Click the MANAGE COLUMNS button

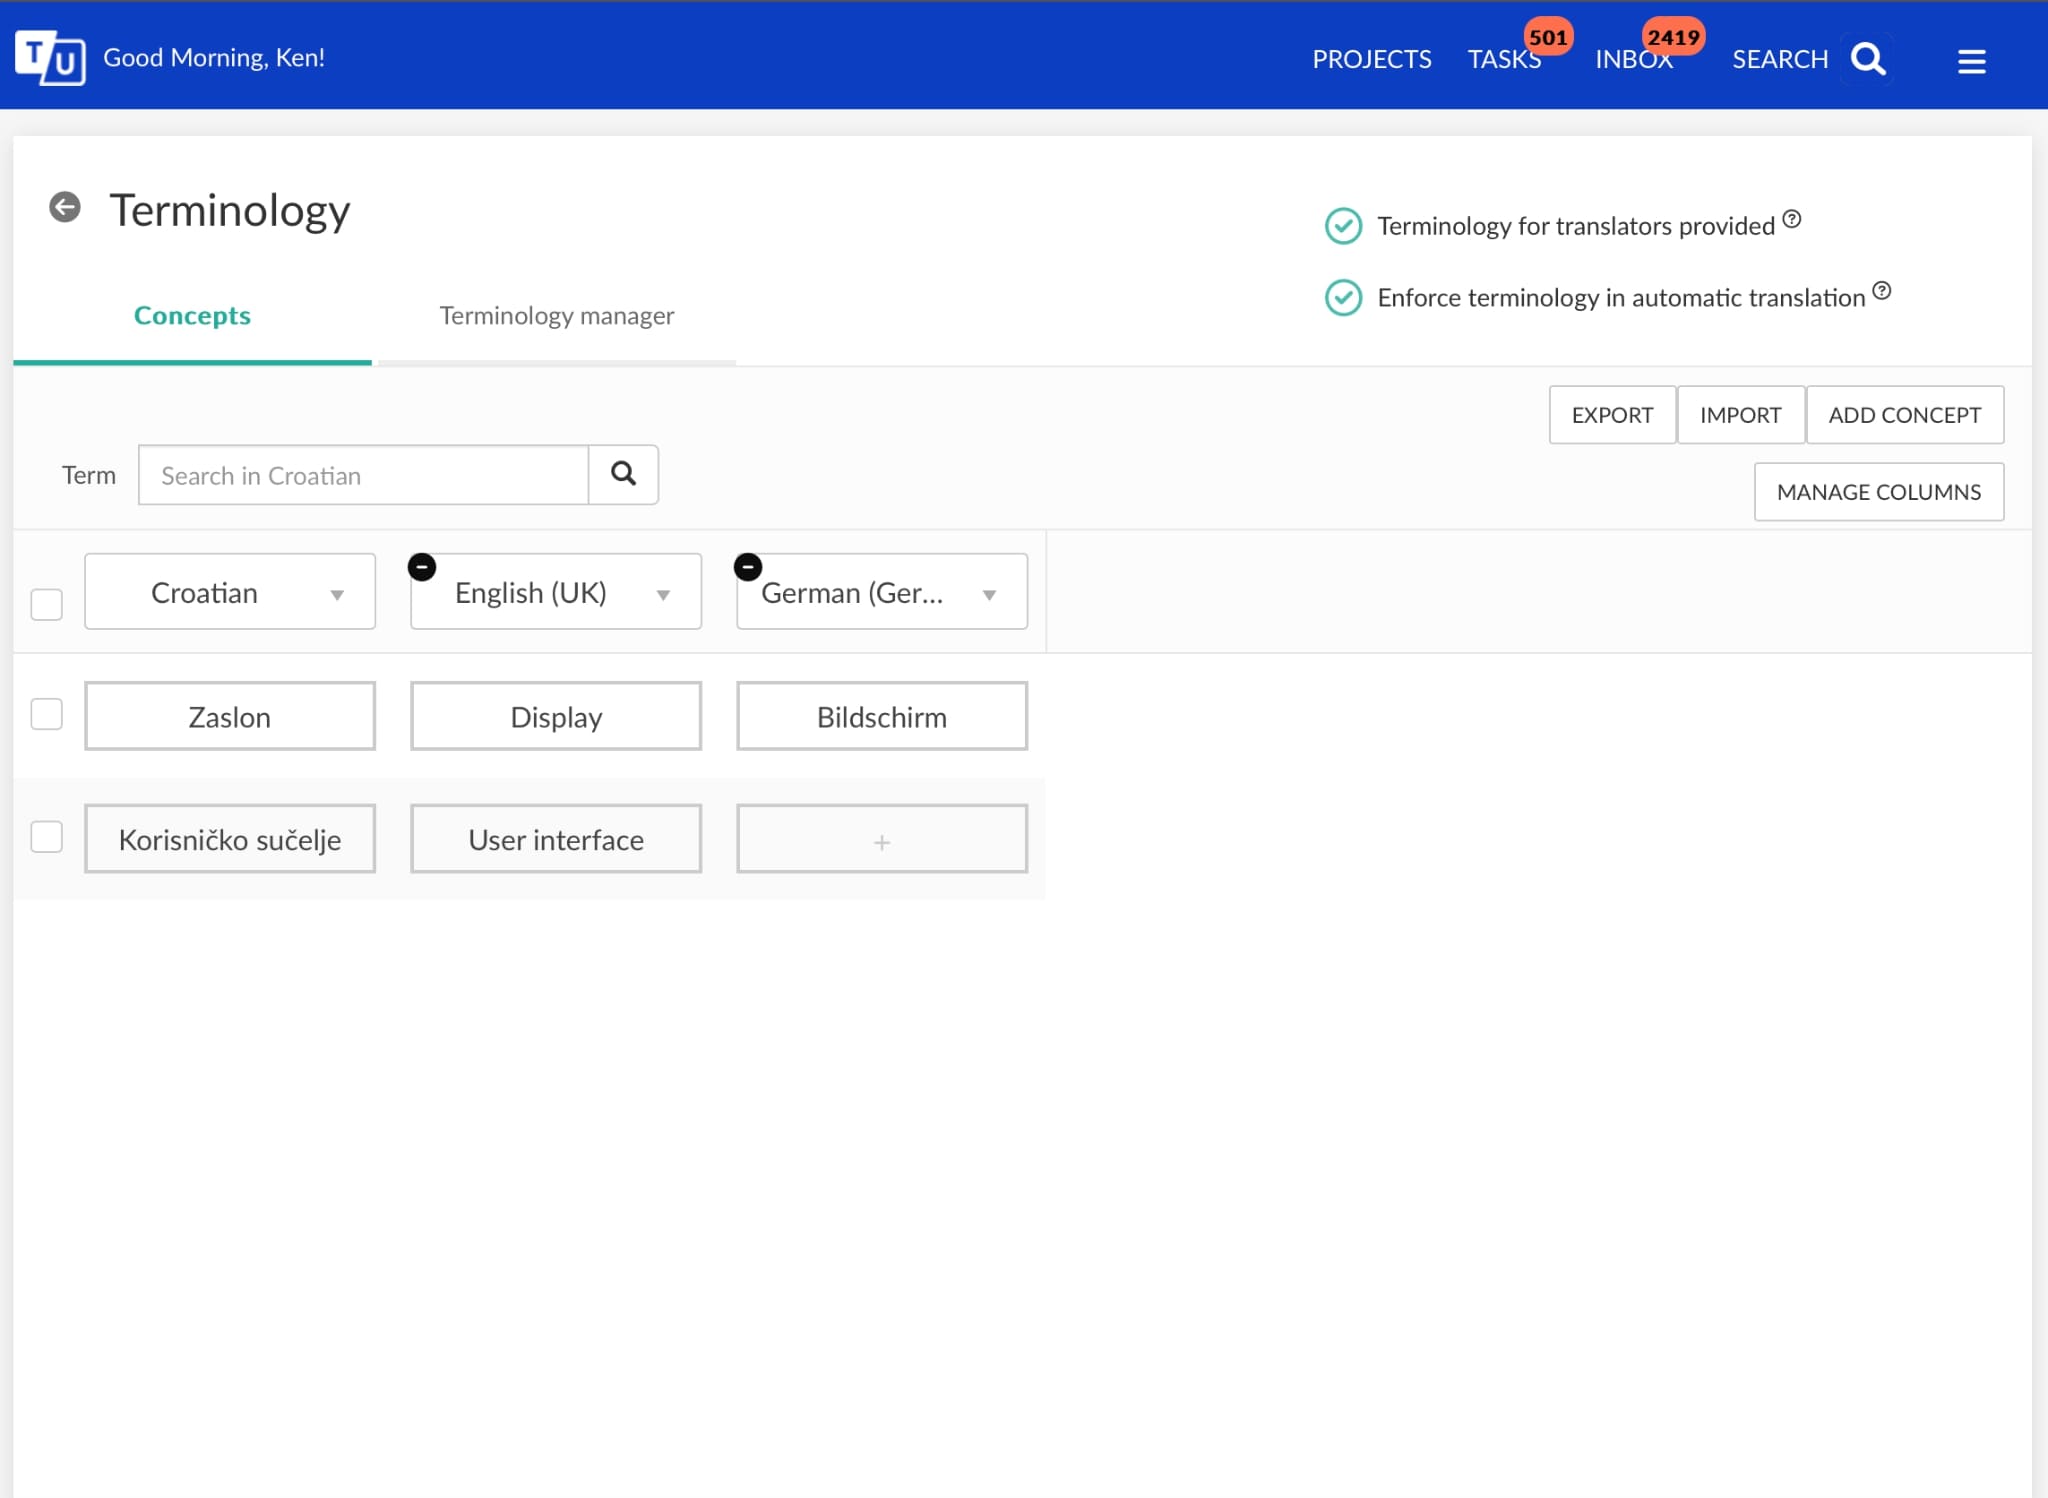click(1879, 492)
